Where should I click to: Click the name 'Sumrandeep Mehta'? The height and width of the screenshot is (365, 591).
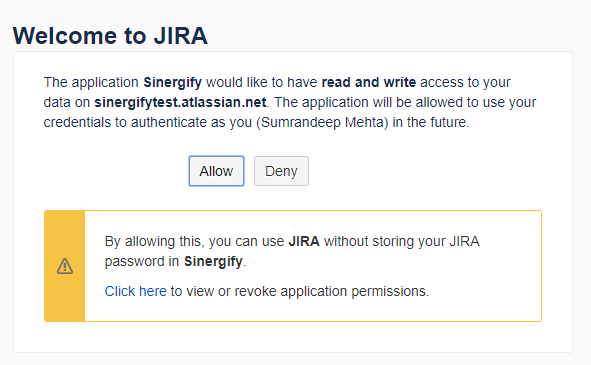322,122
